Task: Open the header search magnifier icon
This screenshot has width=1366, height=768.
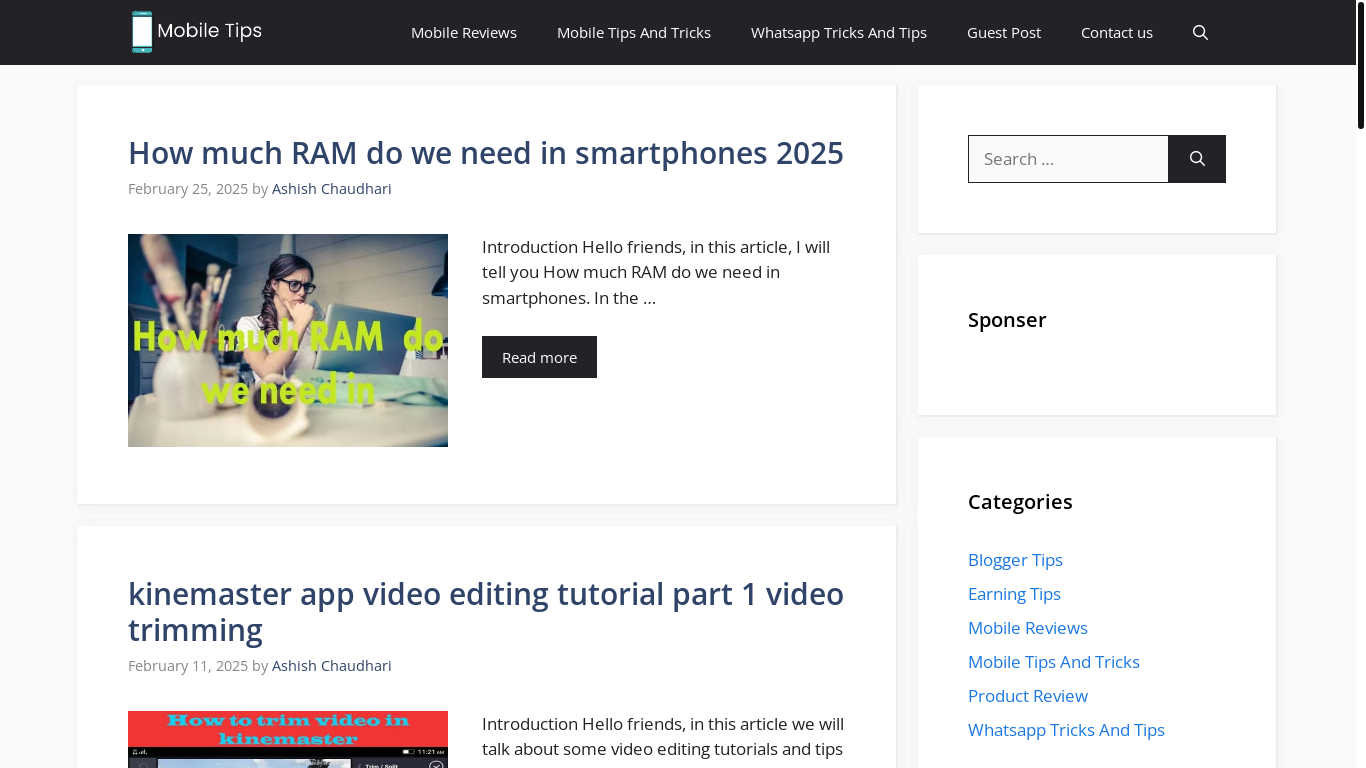Action: (1200, 33)
